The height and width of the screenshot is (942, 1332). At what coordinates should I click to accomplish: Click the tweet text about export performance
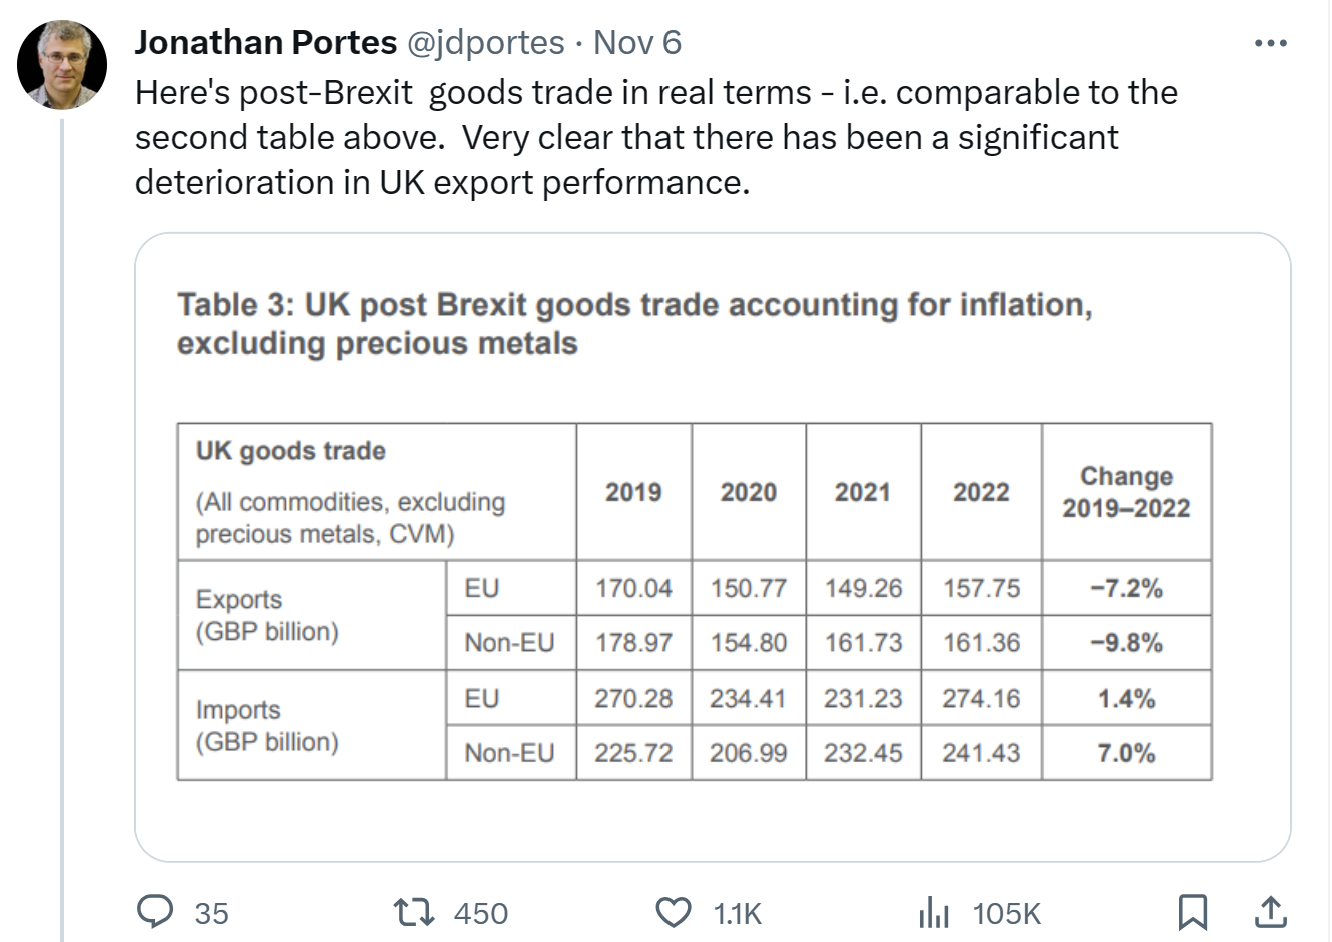coord(656,137)
